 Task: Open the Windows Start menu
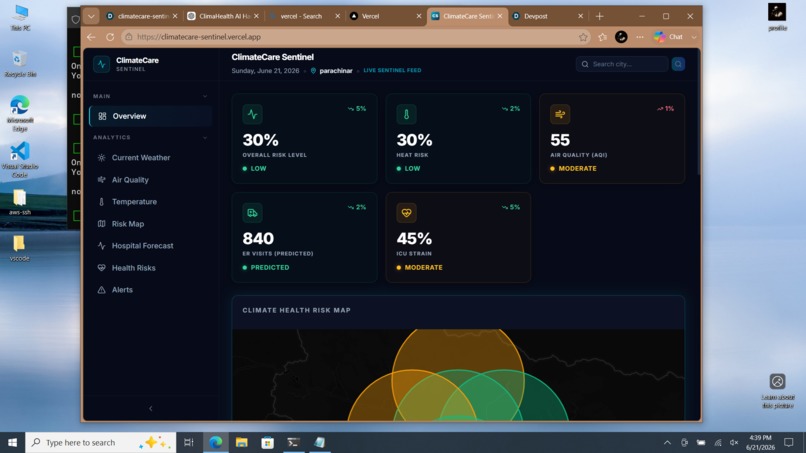pos(12,443)
